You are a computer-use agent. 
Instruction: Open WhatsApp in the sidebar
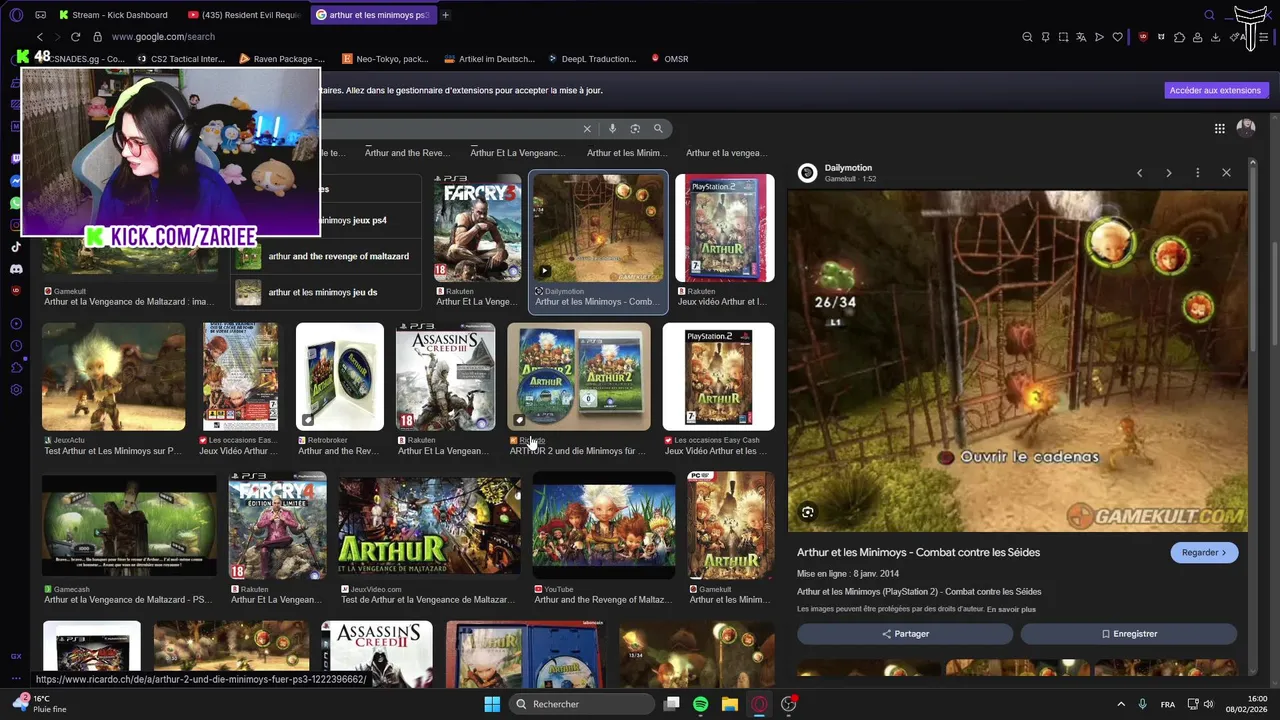[x=16, y=203]
